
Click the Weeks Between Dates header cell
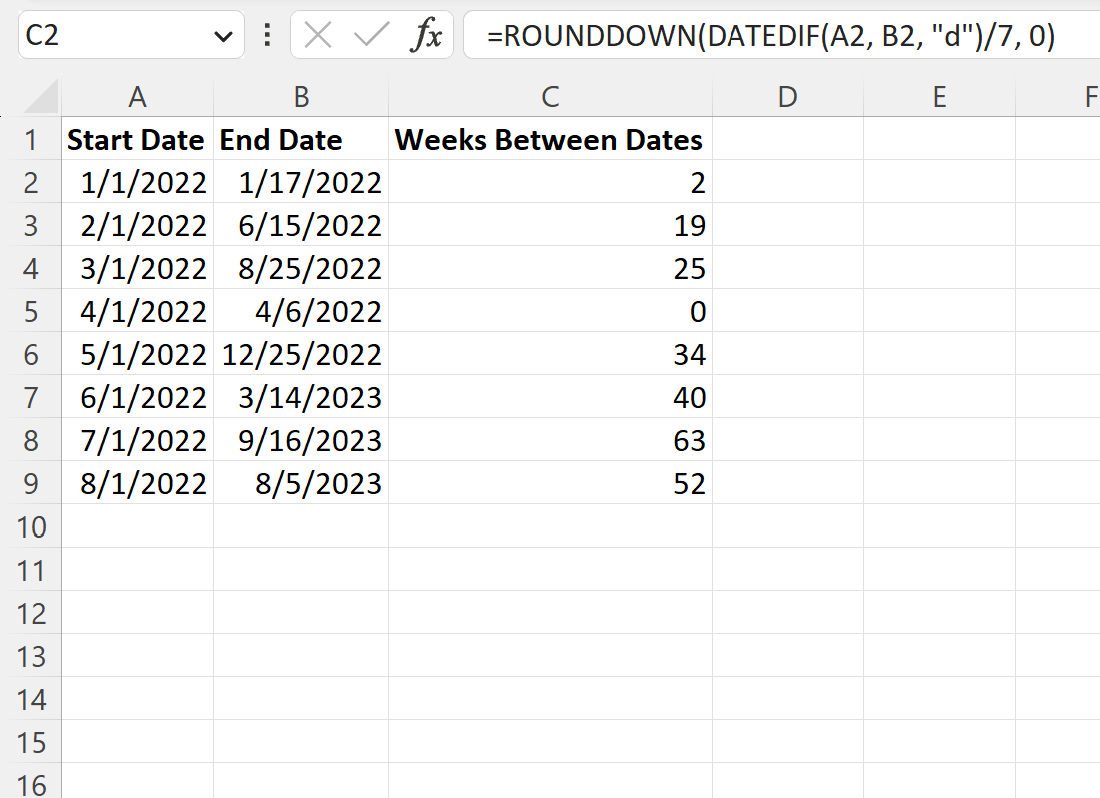pyautogui.click(x=549, y=140)
